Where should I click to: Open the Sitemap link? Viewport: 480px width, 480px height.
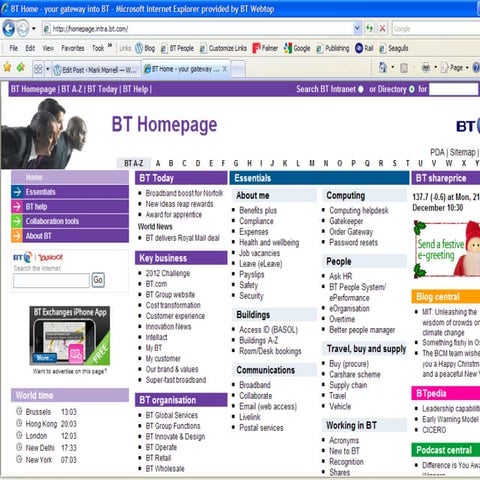(x=462, y=152)
